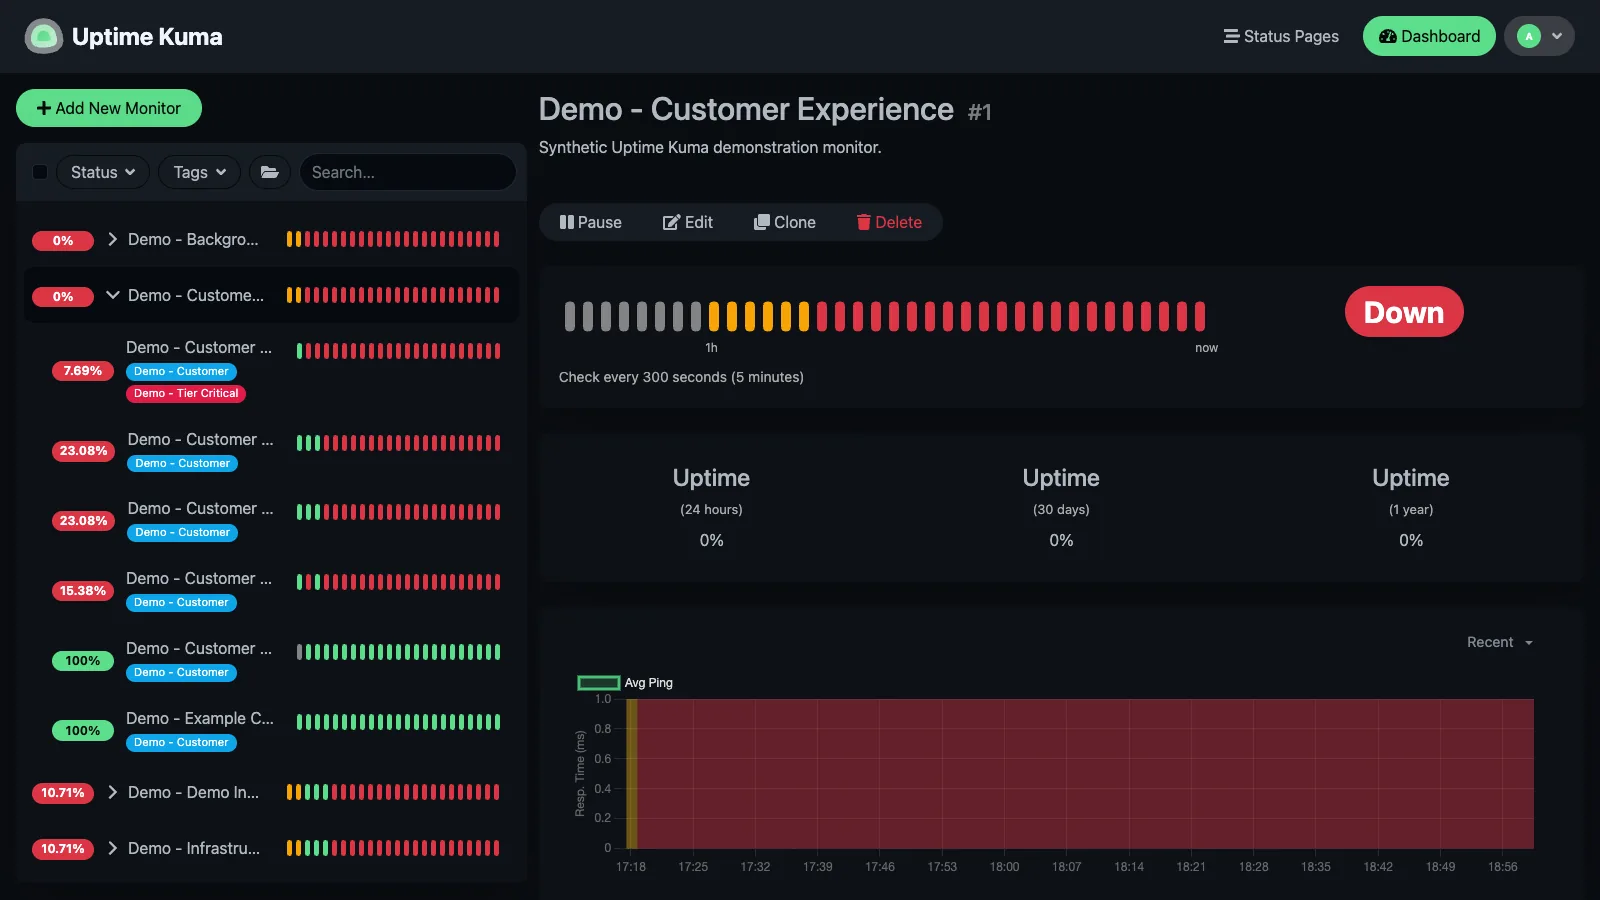Click the user avatar circle

pos(1529,37)
